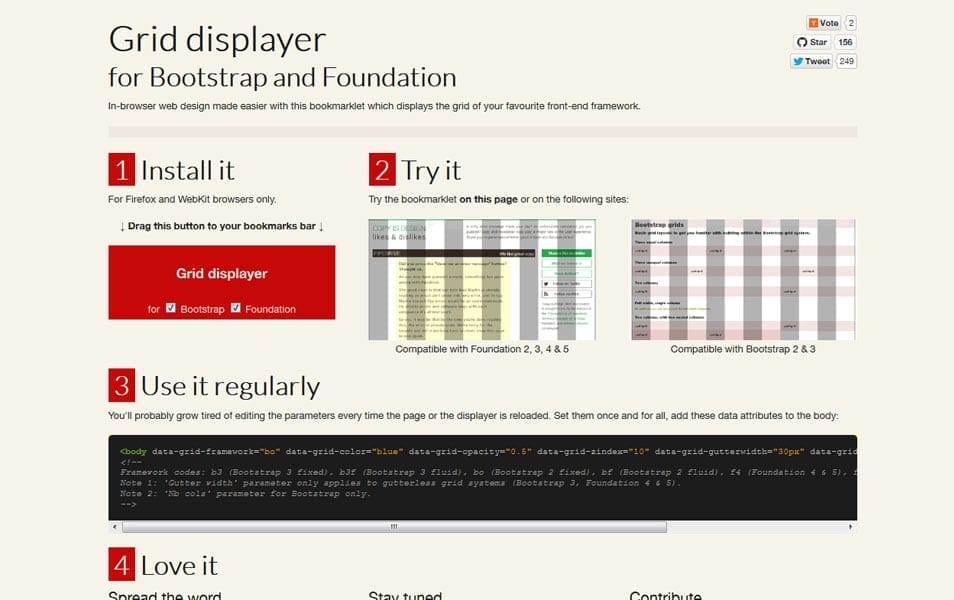Toggle Bootstrap support back on
Screen dimensions: 954x600
point(170,308)
